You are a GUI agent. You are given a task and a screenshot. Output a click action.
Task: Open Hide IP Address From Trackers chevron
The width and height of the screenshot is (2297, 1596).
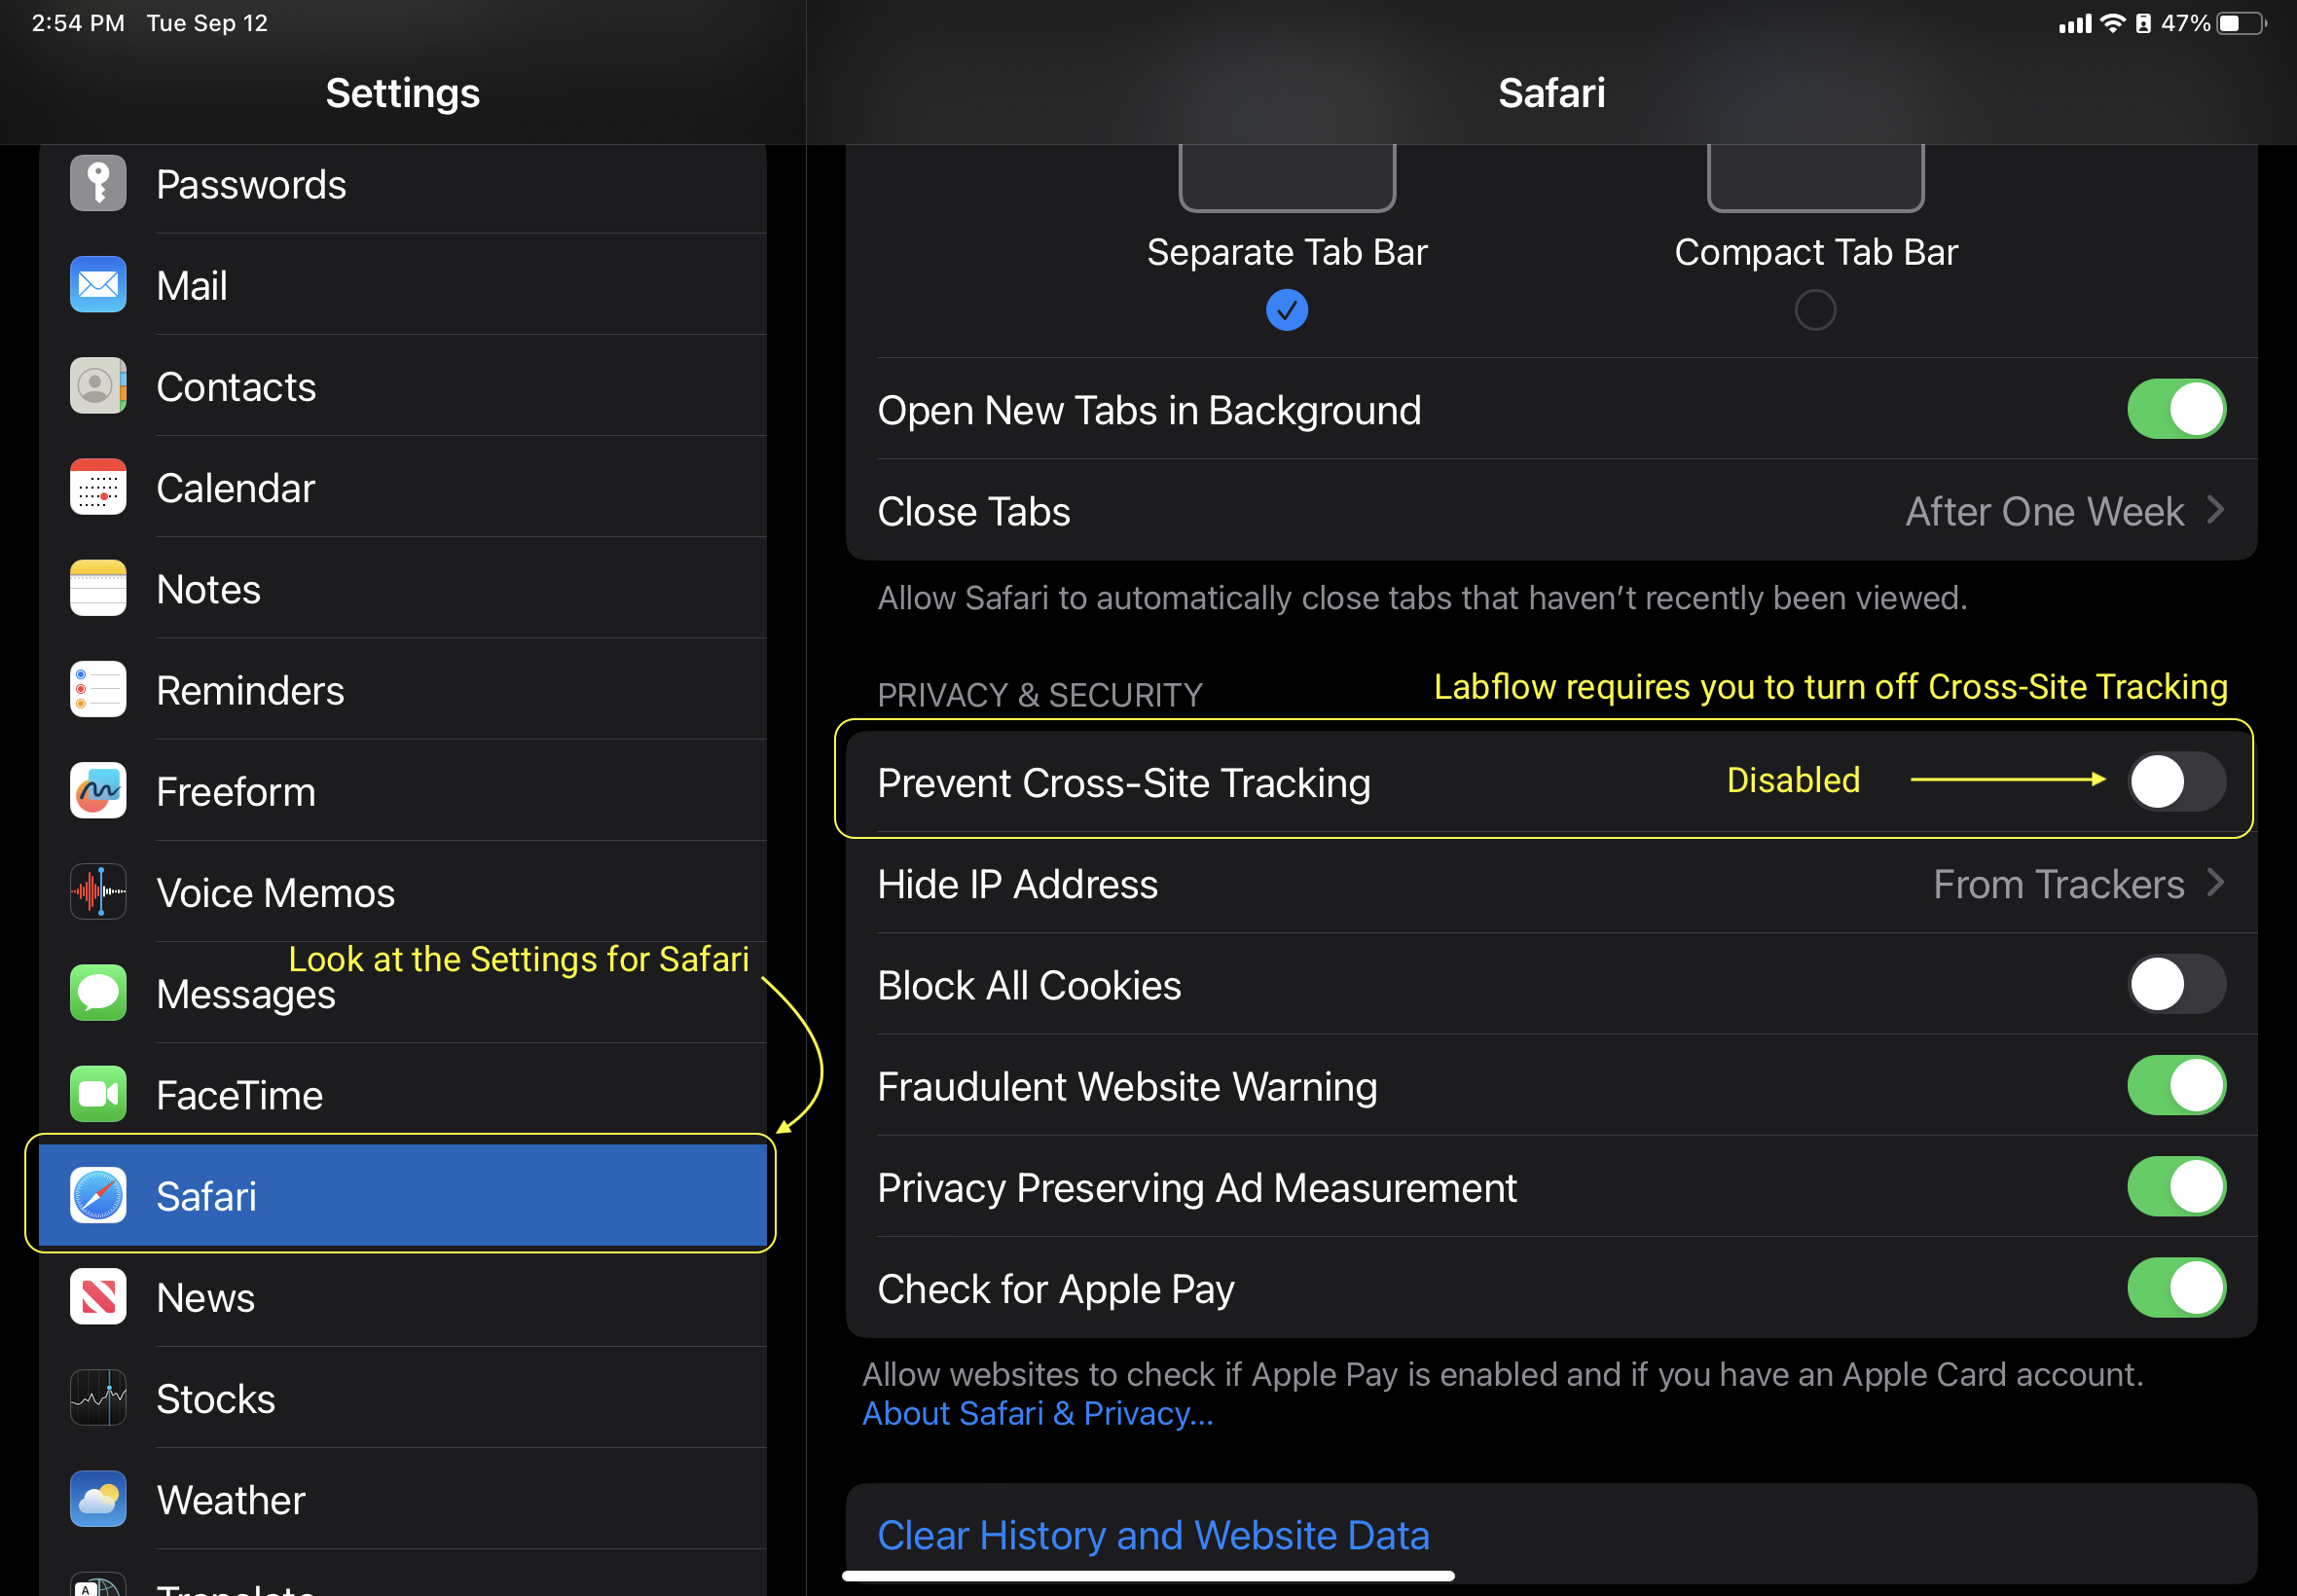pyautogui.click(x=2216, y=884)
